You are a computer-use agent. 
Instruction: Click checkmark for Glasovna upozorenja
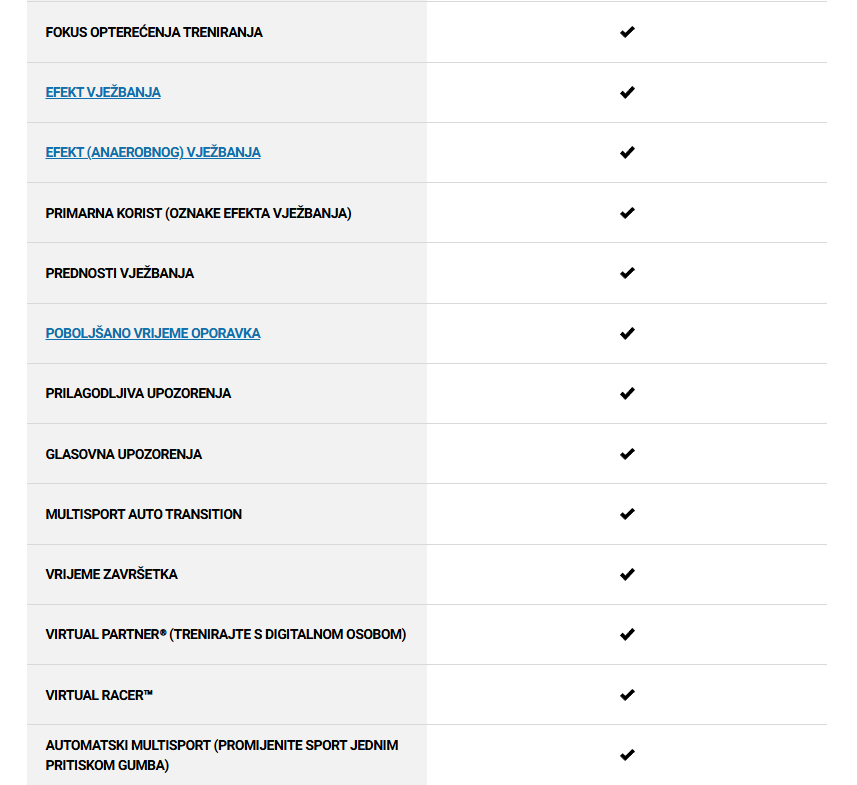click(x=627, y=454)
